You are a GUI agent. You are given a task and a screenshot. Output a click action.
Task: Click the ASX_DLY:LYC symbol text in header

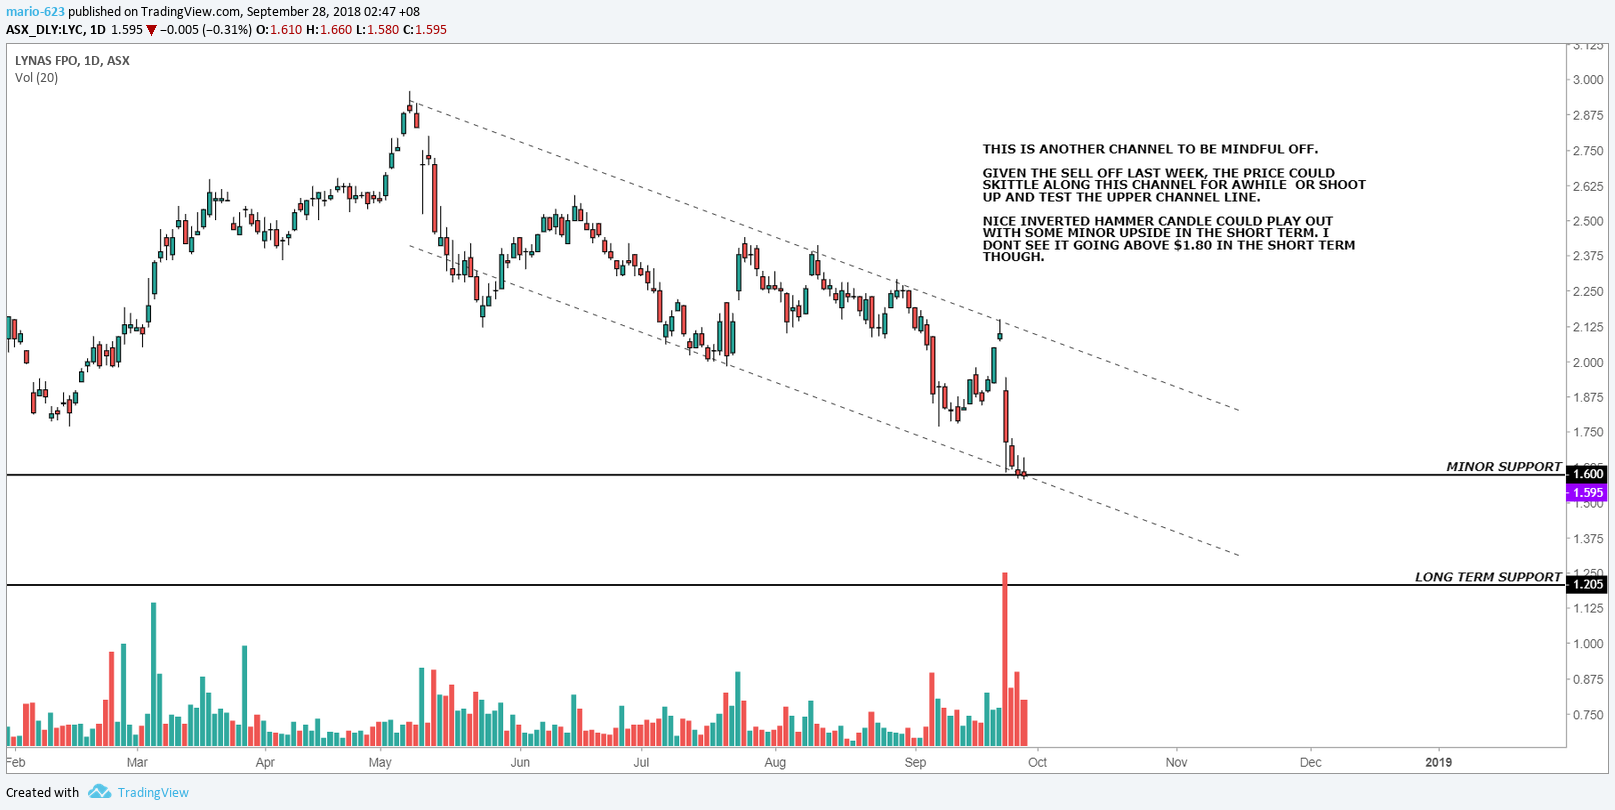[x=45, y=30]
